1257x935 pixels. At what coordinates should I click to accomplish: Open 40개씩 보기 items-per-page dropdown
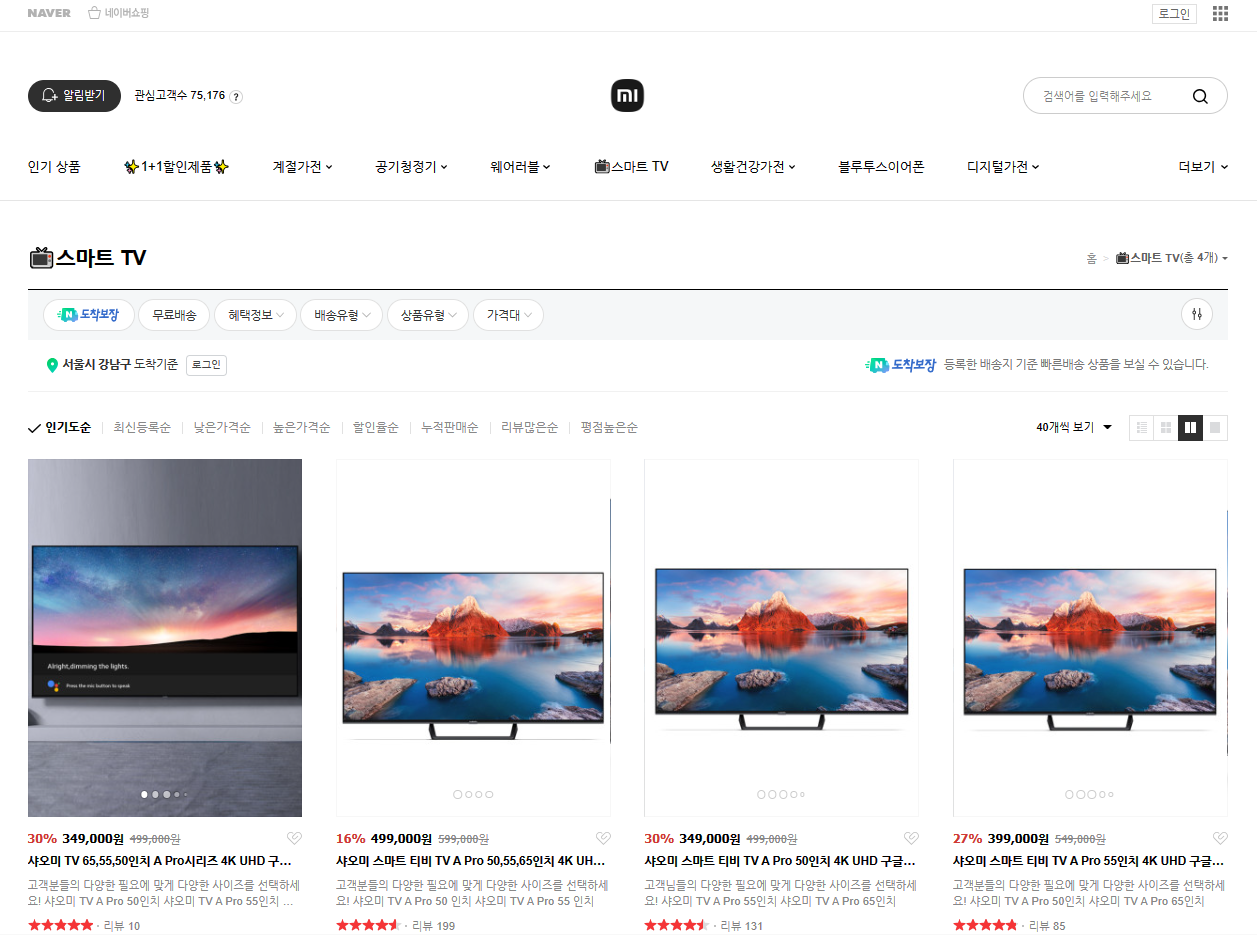tap(1074, 428)
